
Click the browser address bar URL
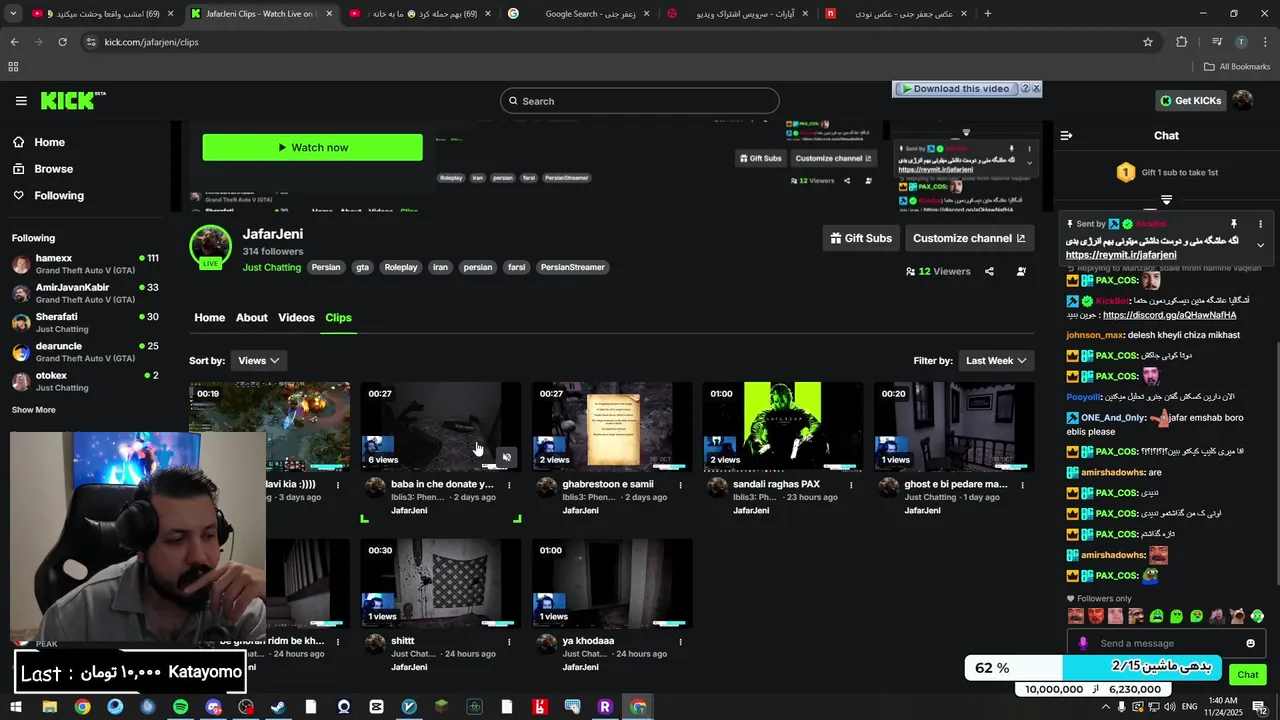(x=152, y=42)
